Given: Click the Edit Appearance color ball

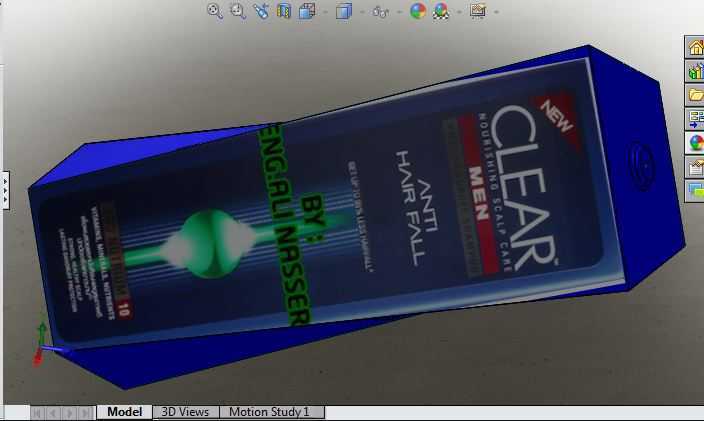Looking at the screenshot, I should coord(418,11).
